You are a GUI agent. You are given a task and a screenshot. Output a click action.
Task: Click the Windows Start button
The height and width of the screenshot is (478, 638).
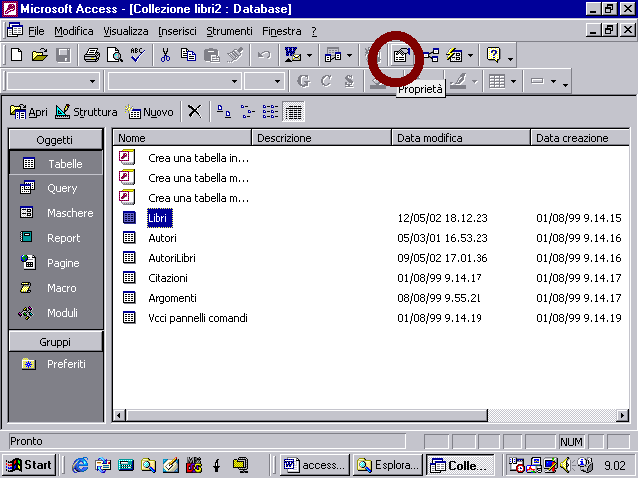(x=29, y=465)
